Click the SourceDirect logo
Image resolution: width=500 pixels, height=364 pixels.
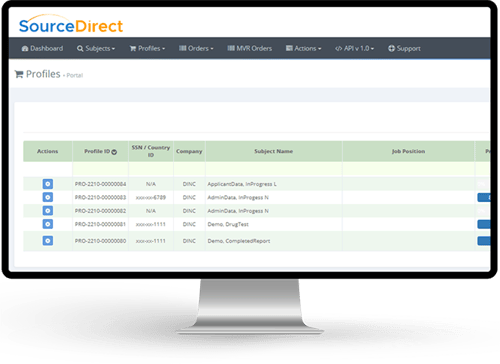point(71,24)
